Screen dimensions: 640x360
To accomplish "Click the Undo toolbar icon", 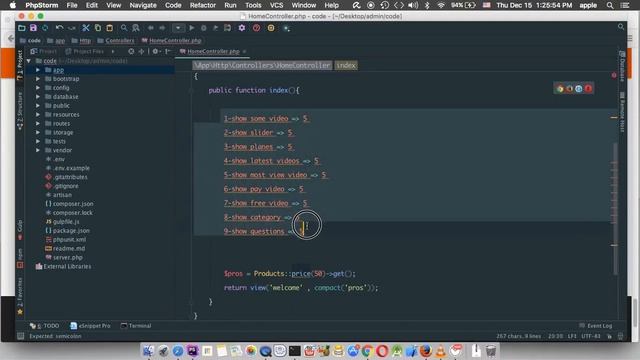I will tap(60, 28).
